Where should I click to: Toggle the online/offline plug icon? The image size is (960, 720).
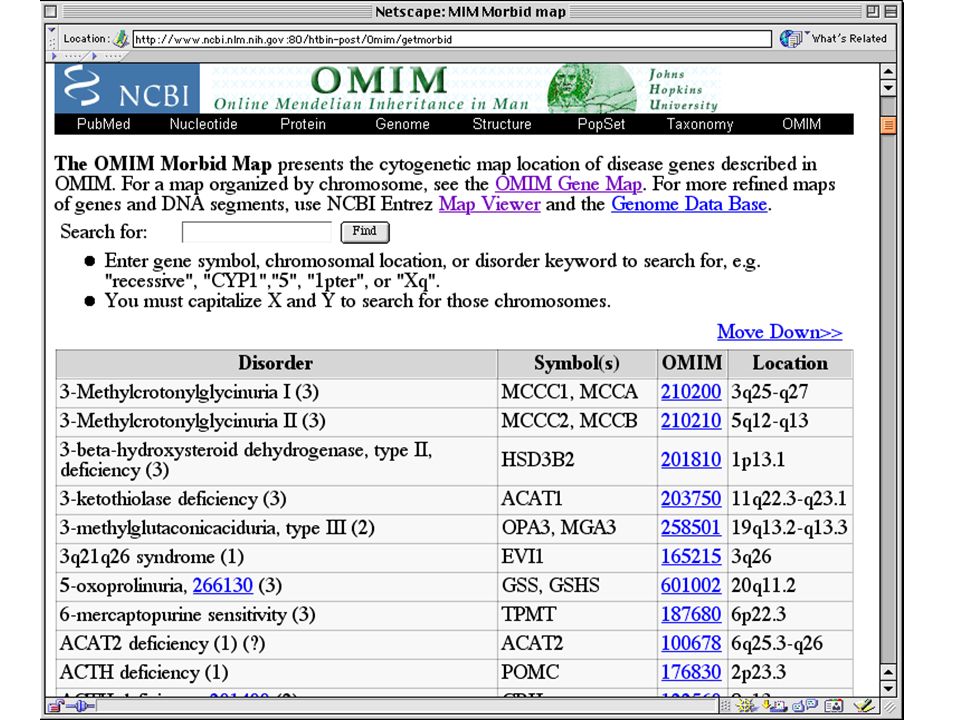(81, 706)
